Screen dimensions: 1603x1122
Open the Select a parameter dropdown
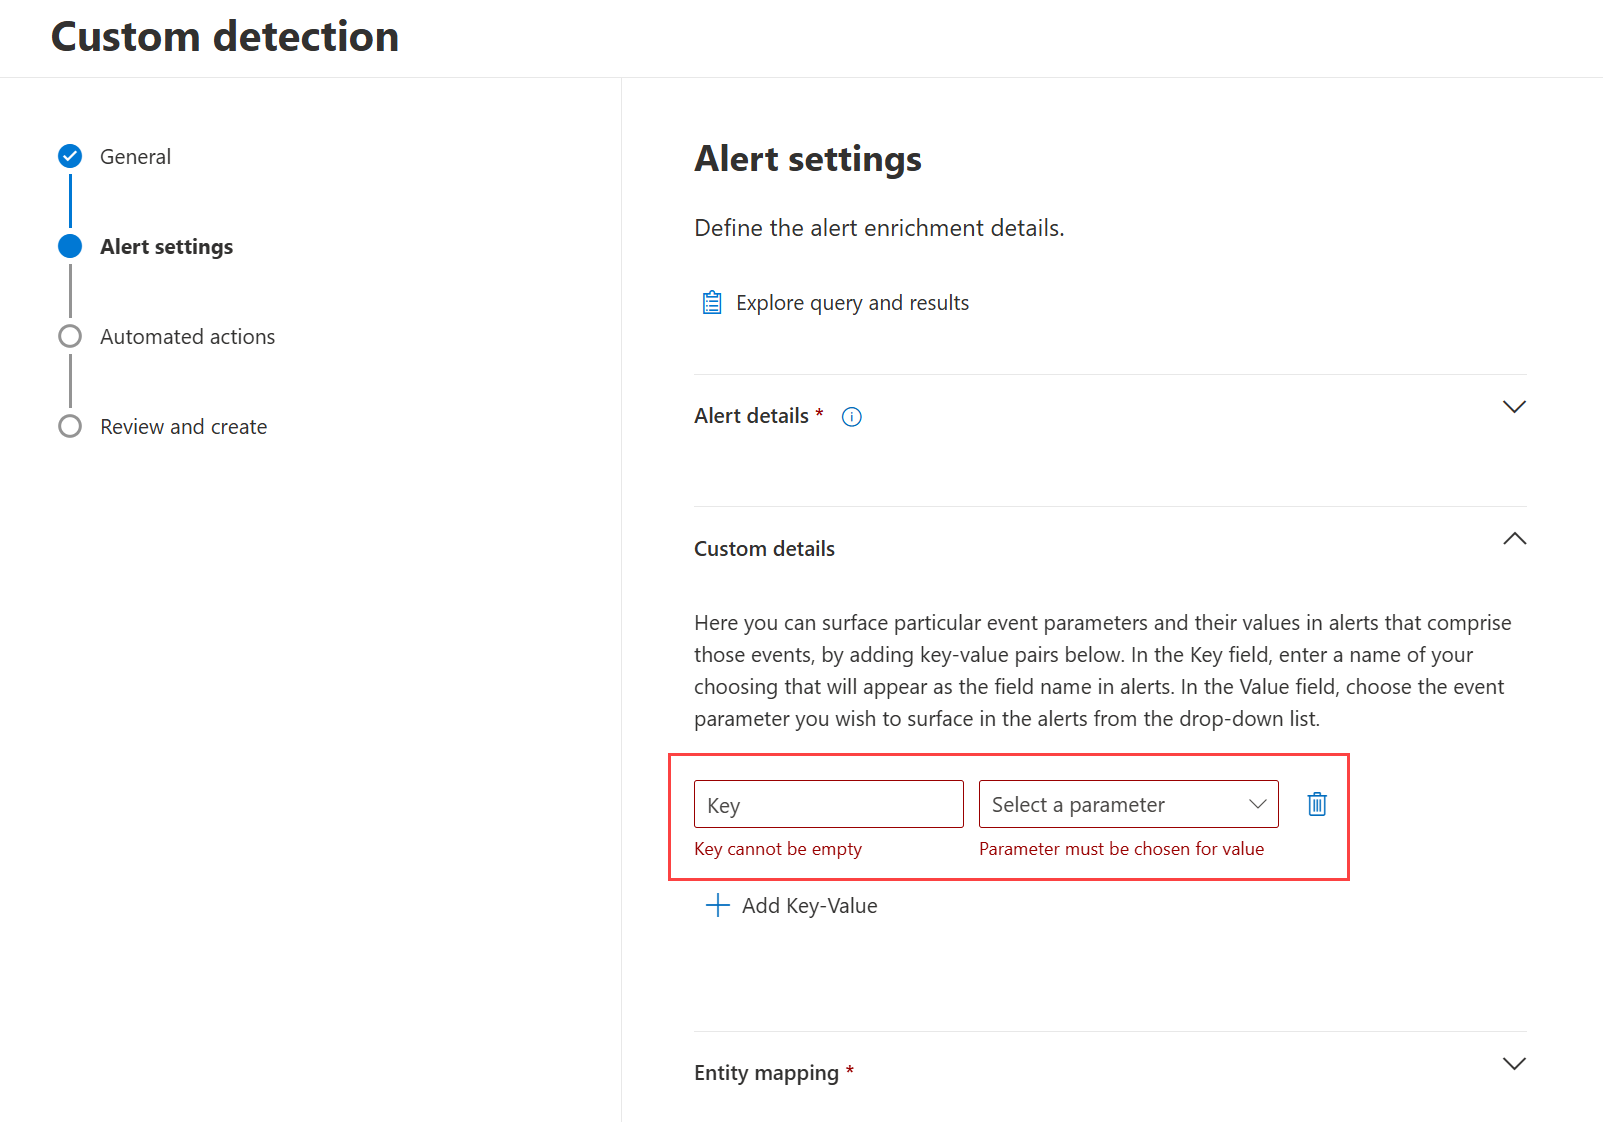pyautogui.click(x=1128, y=804)
